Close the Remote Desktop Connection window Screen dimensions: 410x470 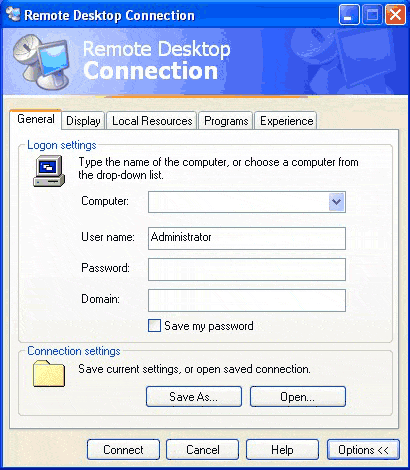[x=395, y=15]
